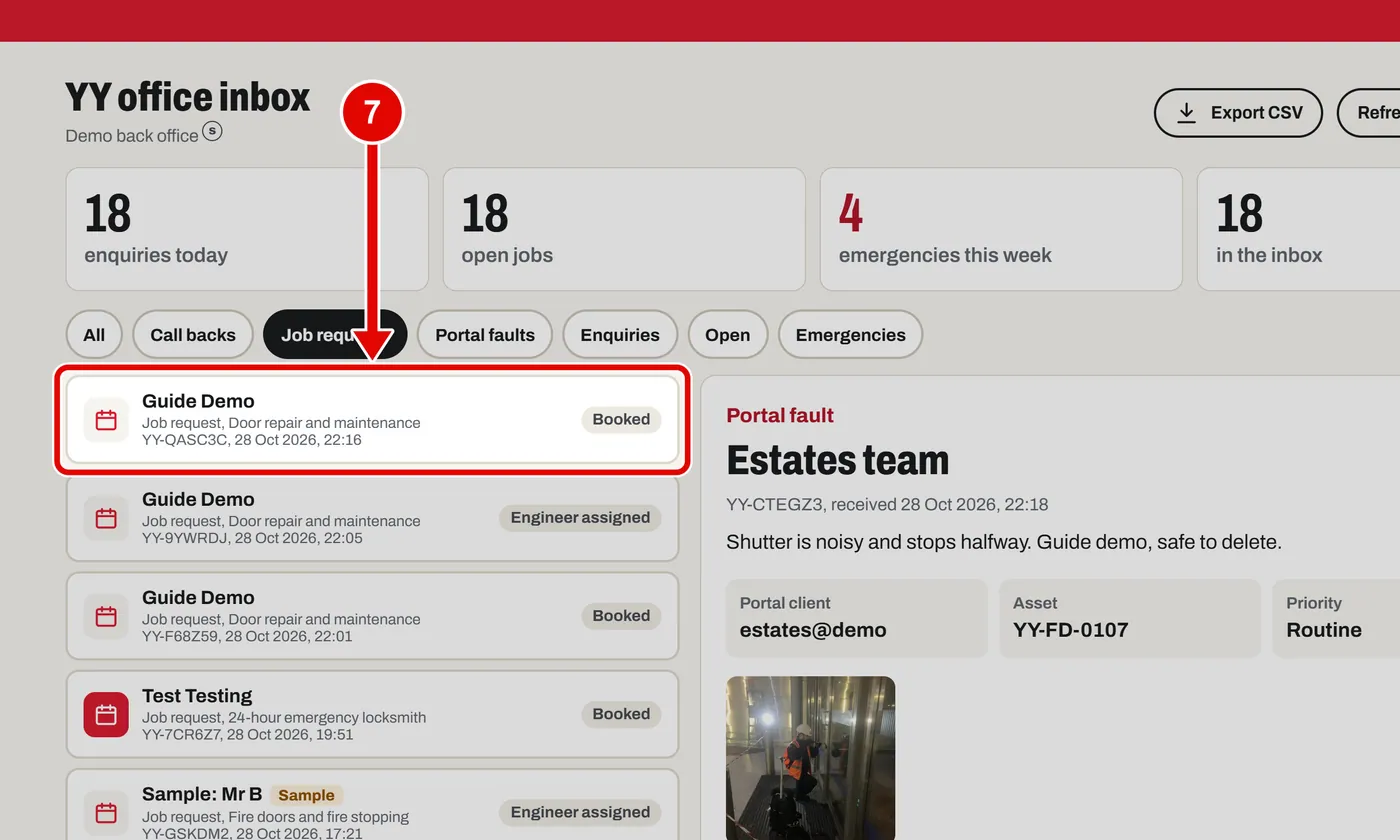The image size is (1400, 840).
Task: Click the Export CSV download icon
Action: [x=1186, y=113]
